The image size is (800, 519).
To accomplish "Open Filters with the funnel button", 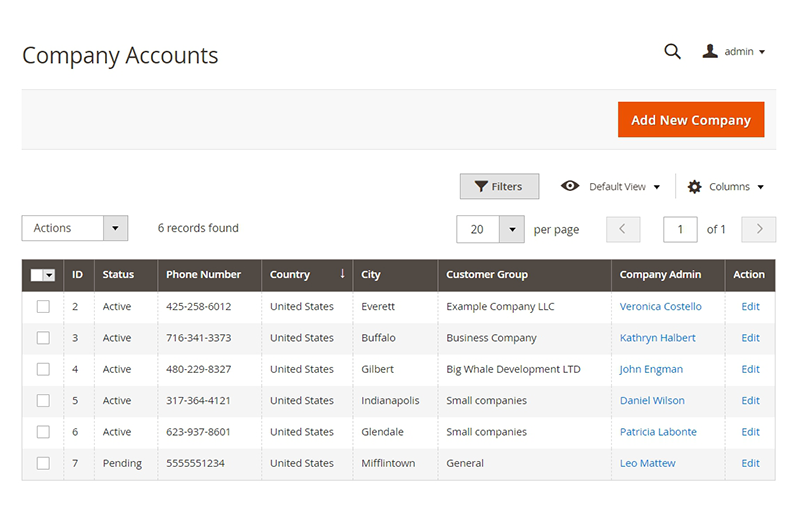I will coord(499,186).
